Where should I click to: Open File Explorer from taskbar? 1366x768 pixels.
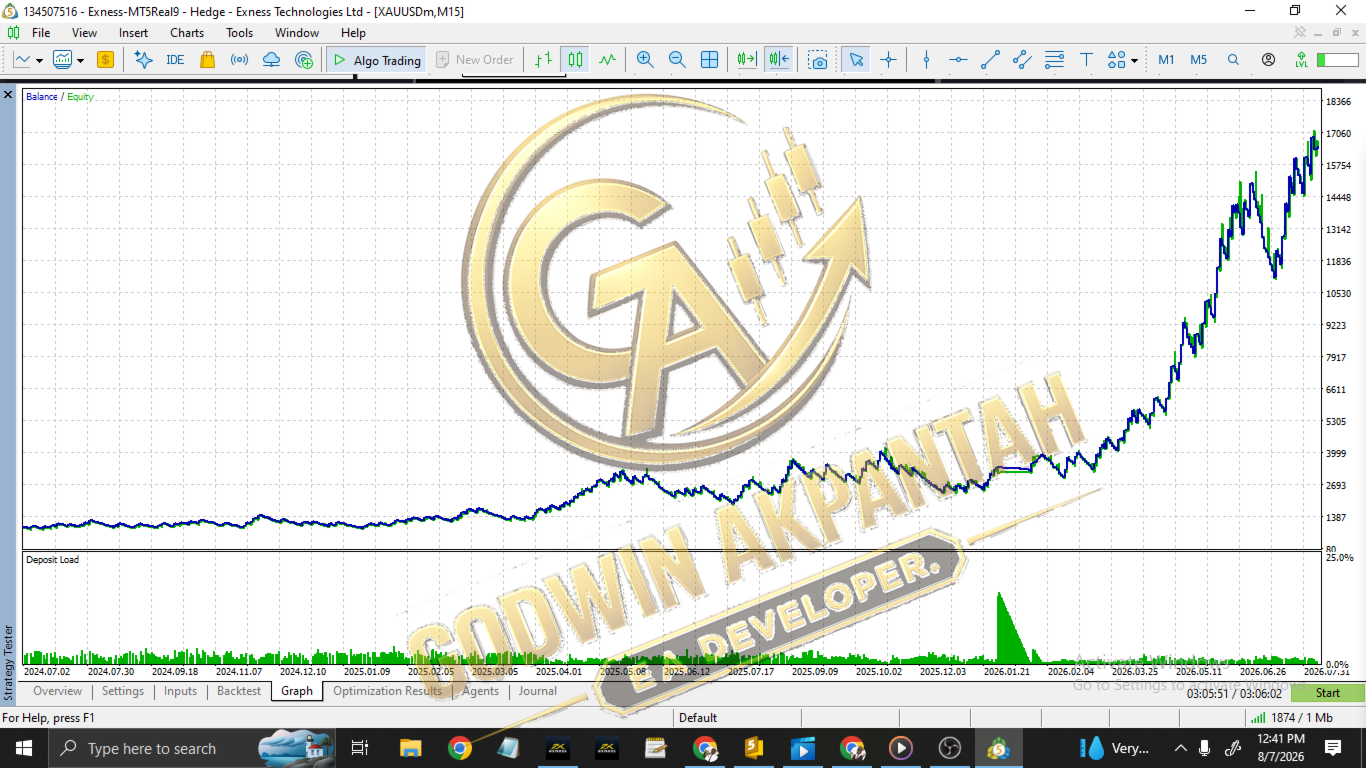410,748
